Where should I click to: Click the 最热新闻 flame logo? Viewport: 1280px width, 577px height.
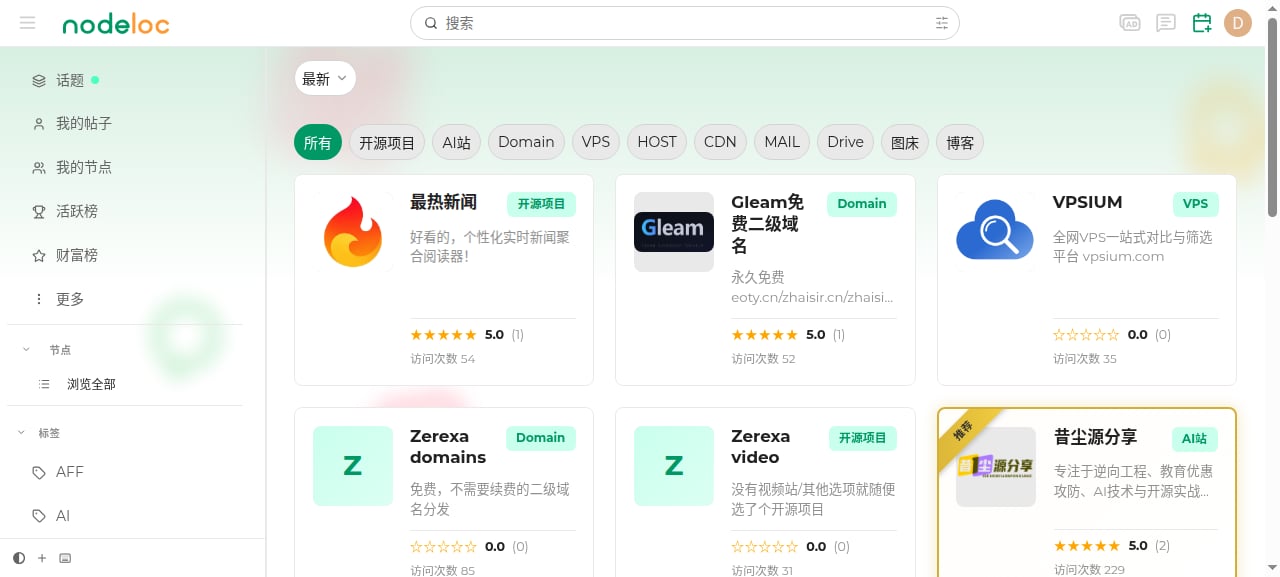click(x=353, y=232)
